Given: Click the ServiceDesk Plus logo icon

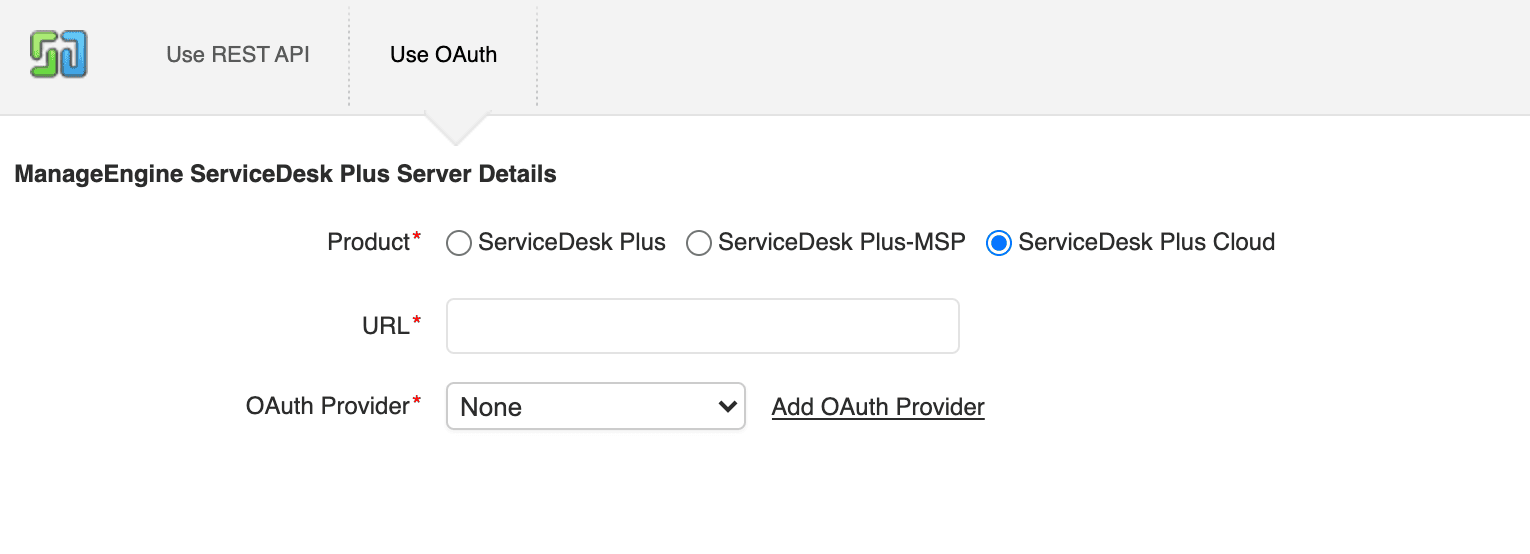Looking at the screenshot, I should click(58, 54).
